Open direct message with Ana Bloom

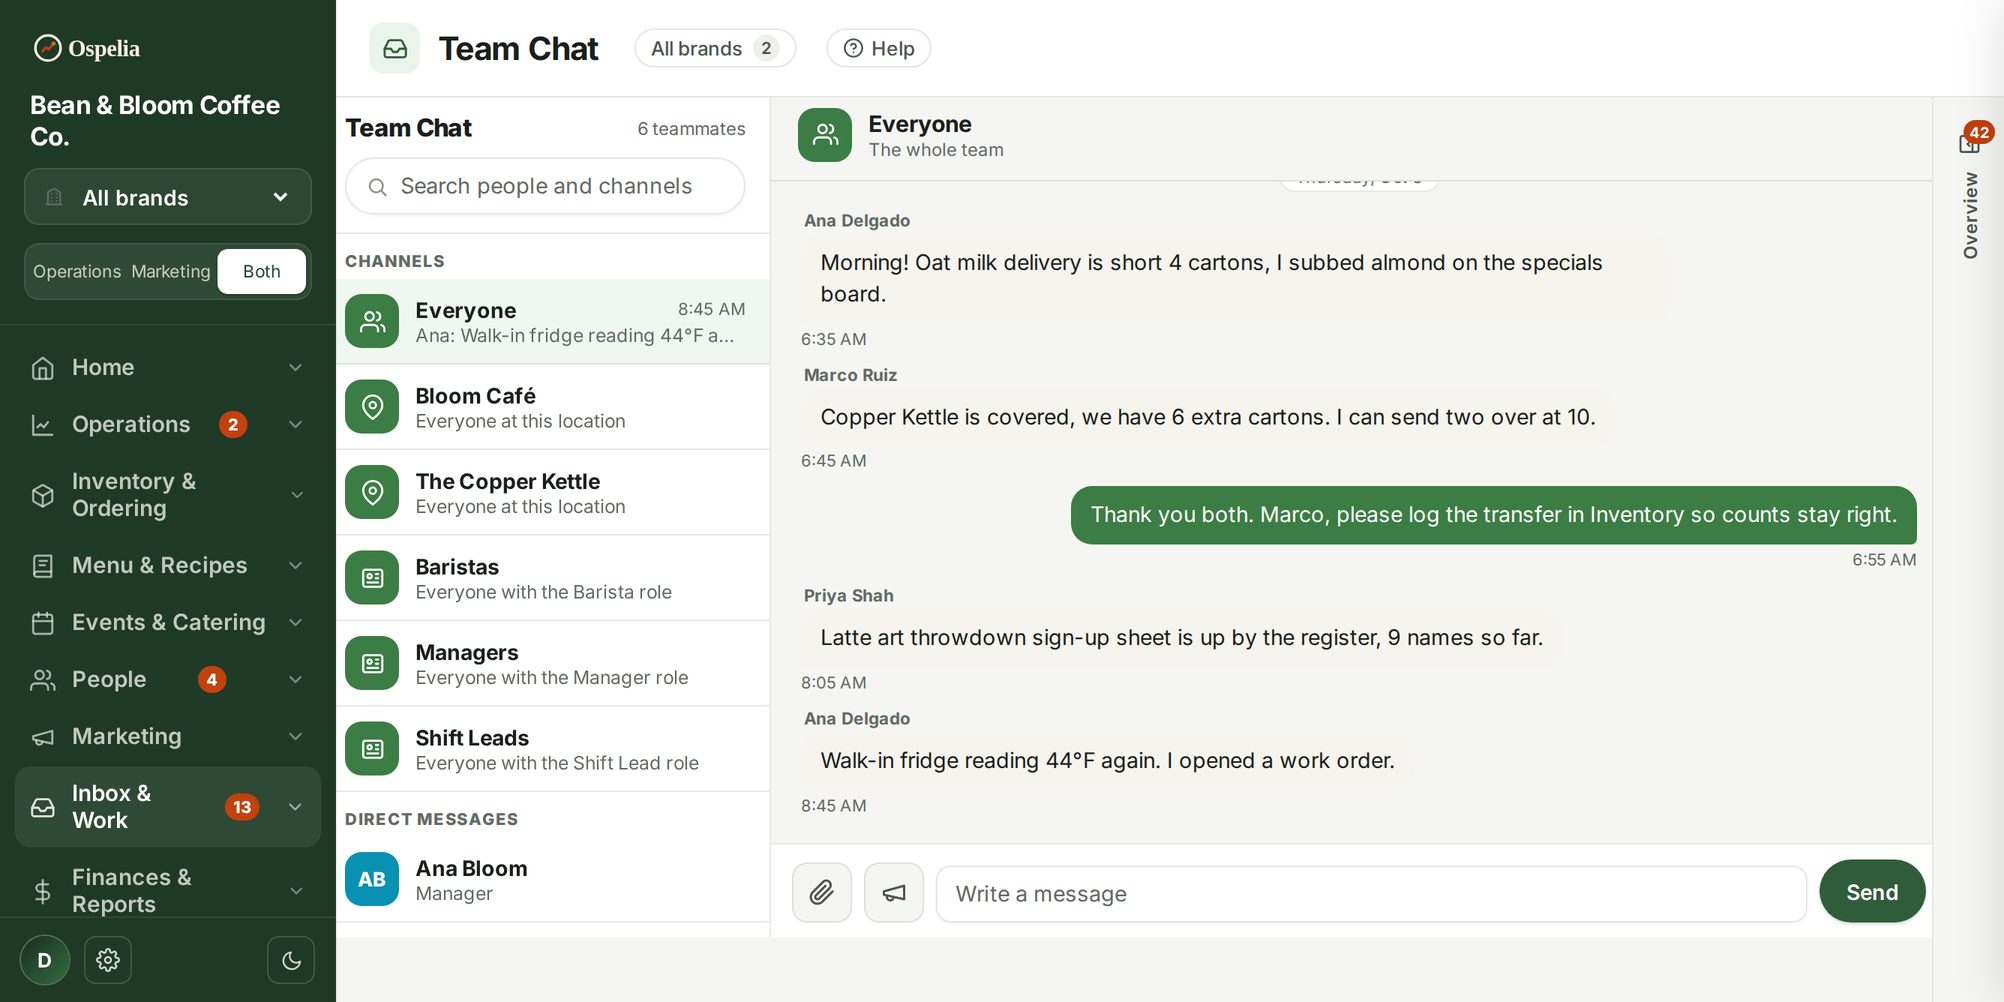pyautogui.click(x=553, y=879)
